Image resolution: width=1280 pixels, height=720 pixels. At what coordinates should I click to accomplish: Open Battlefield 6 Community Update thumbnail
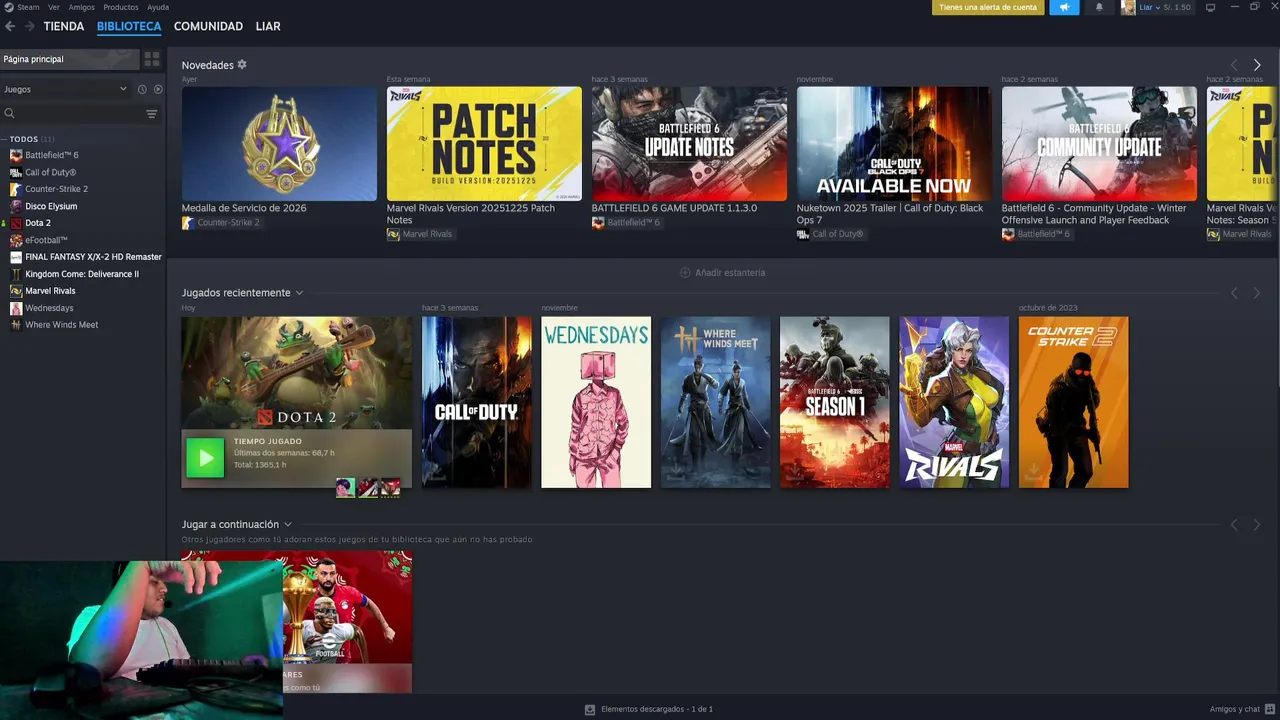point(1099,144)
